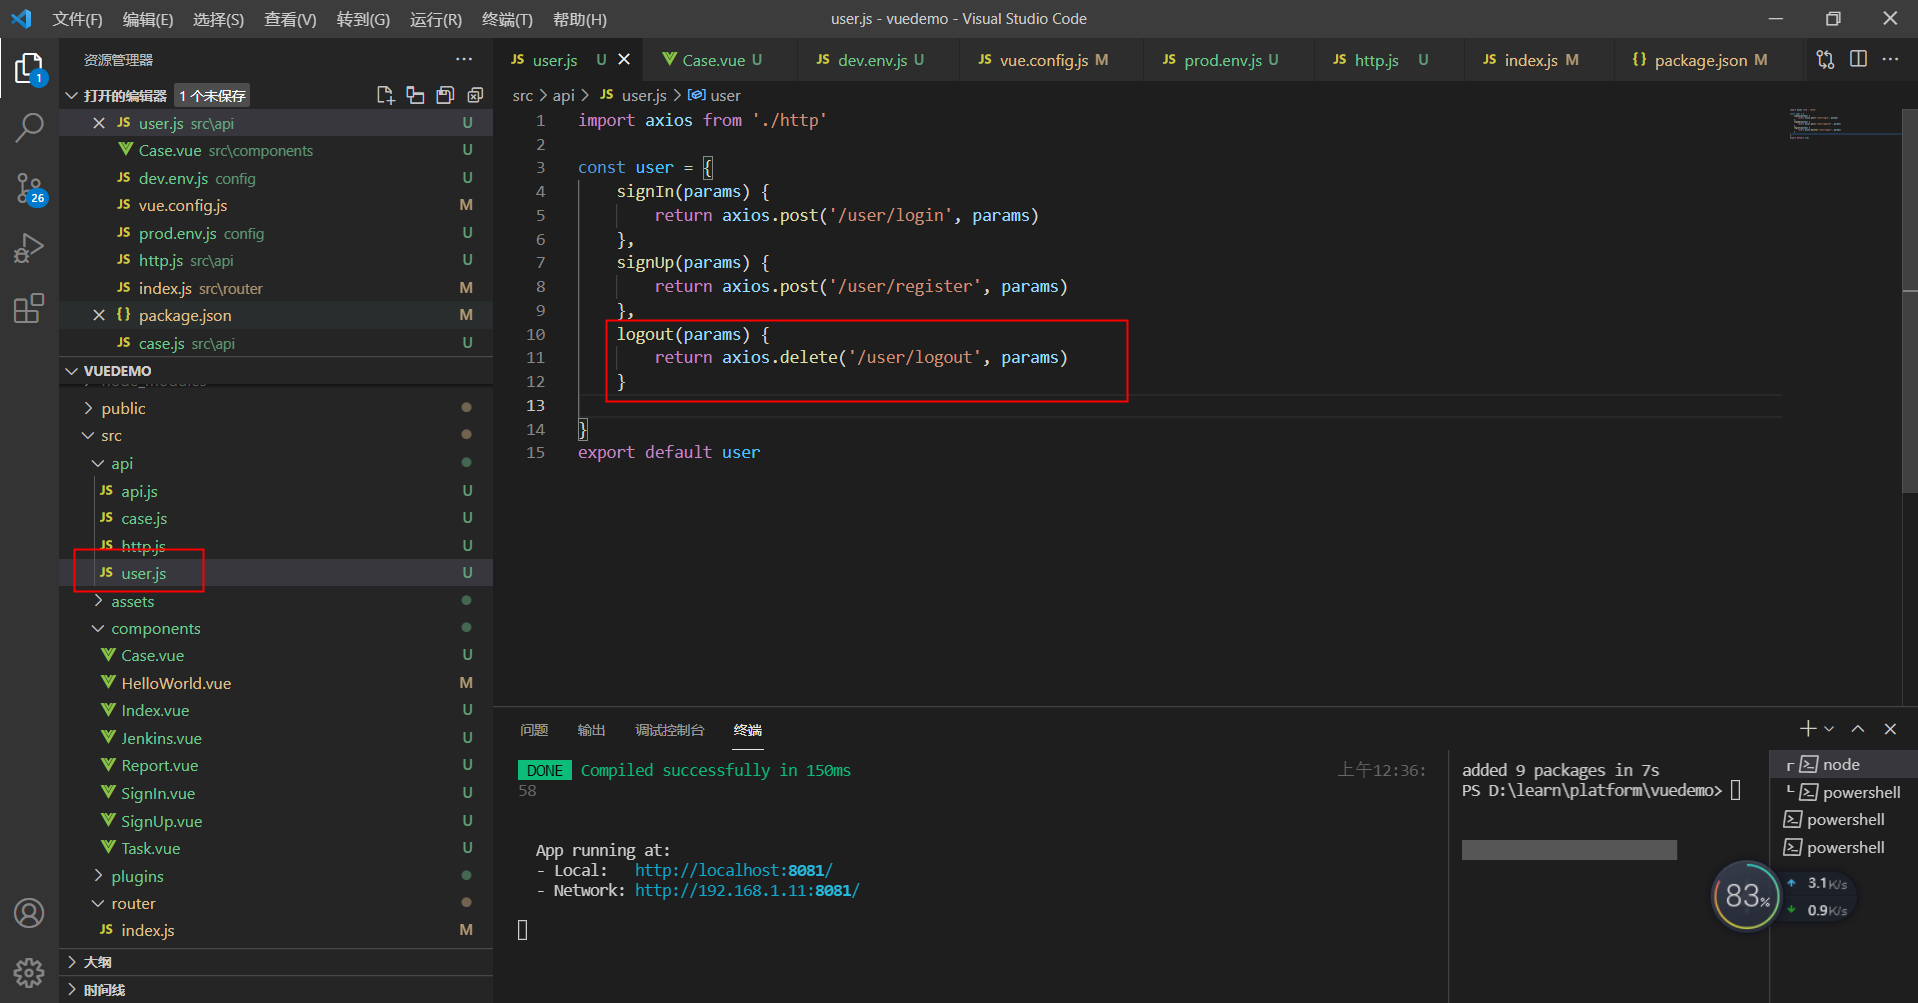Open the 终端(T) menu

[507, 19]
